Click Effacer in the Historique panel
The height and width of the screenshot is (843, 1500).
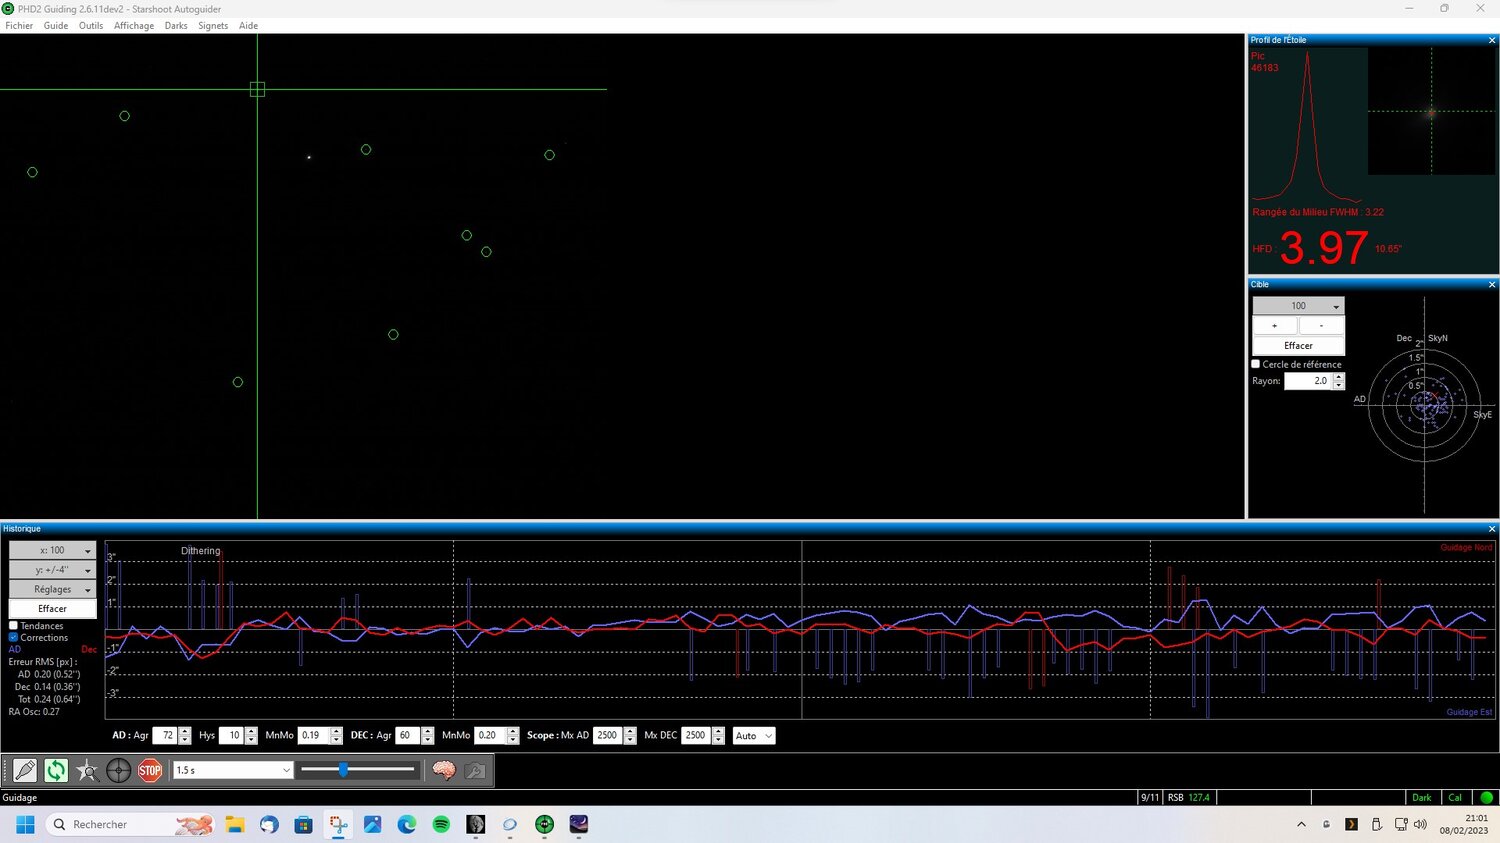52,609
